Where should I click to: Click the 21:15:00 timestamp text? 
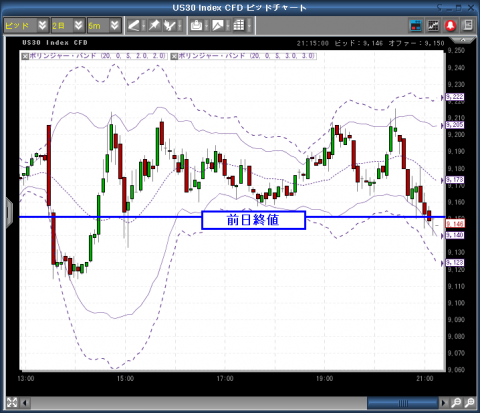point(313,43)
